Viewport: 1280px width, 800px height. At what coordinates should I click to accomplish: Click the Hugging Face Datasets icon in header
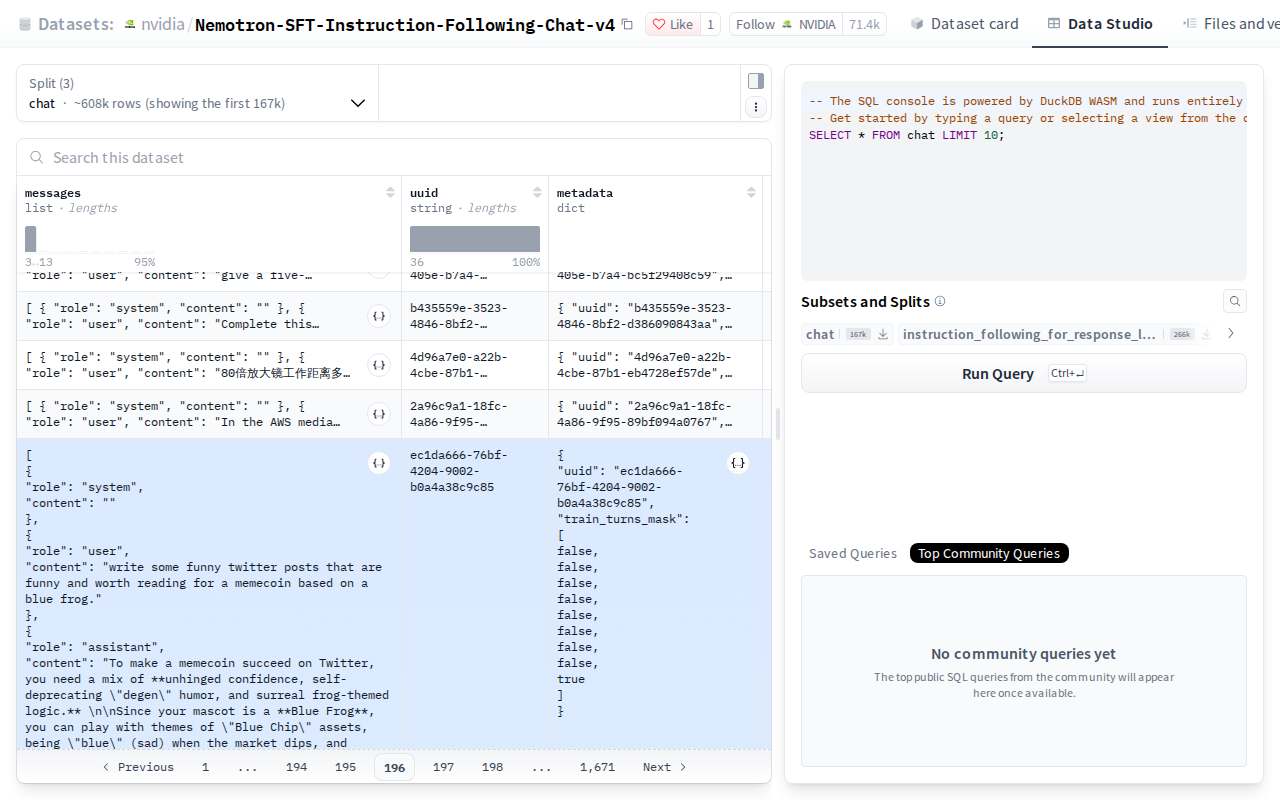point(25,24)
